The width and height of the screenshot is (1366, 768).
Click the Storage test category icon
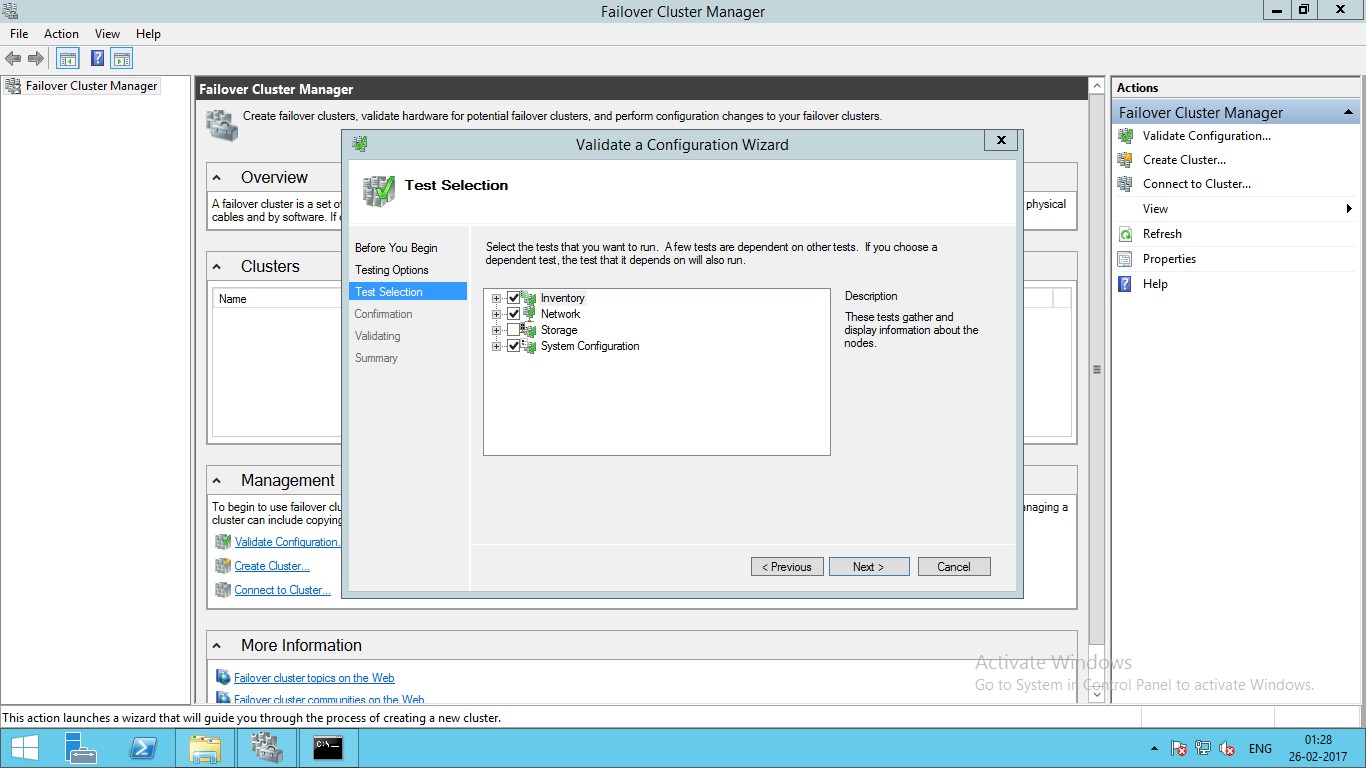click(529, 330)
